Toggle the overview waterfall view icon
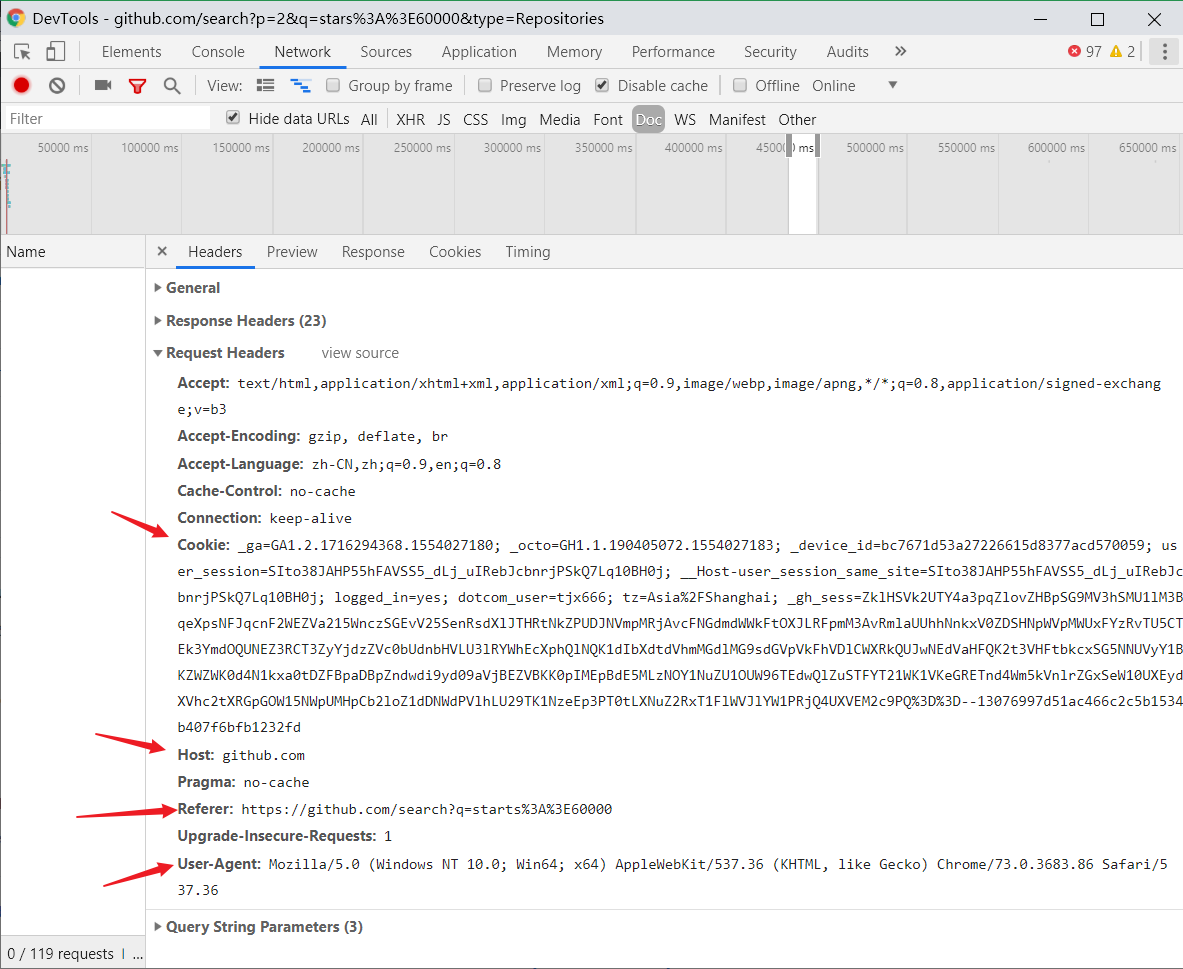This screenshot has width=1183, height=969. click(x=300, y=85)
